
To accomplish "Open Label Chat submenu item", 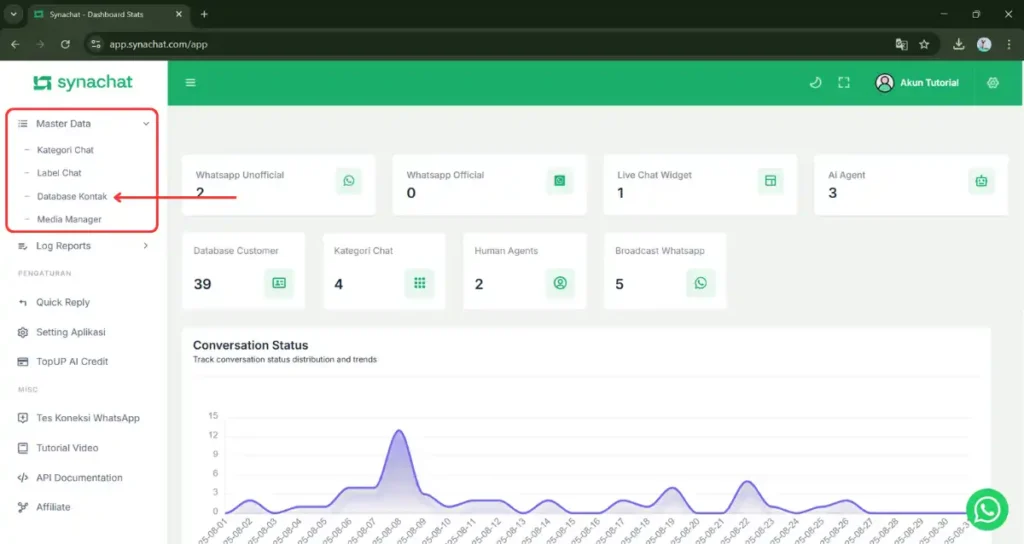I will click(59, 173).
